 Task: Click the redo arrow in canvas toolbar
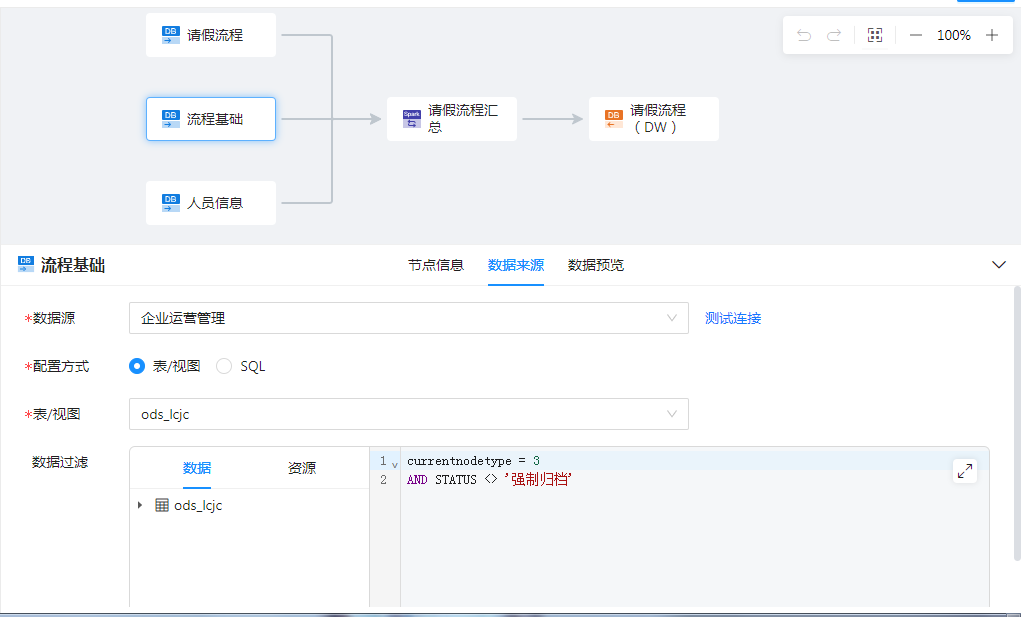coord(834,35)
